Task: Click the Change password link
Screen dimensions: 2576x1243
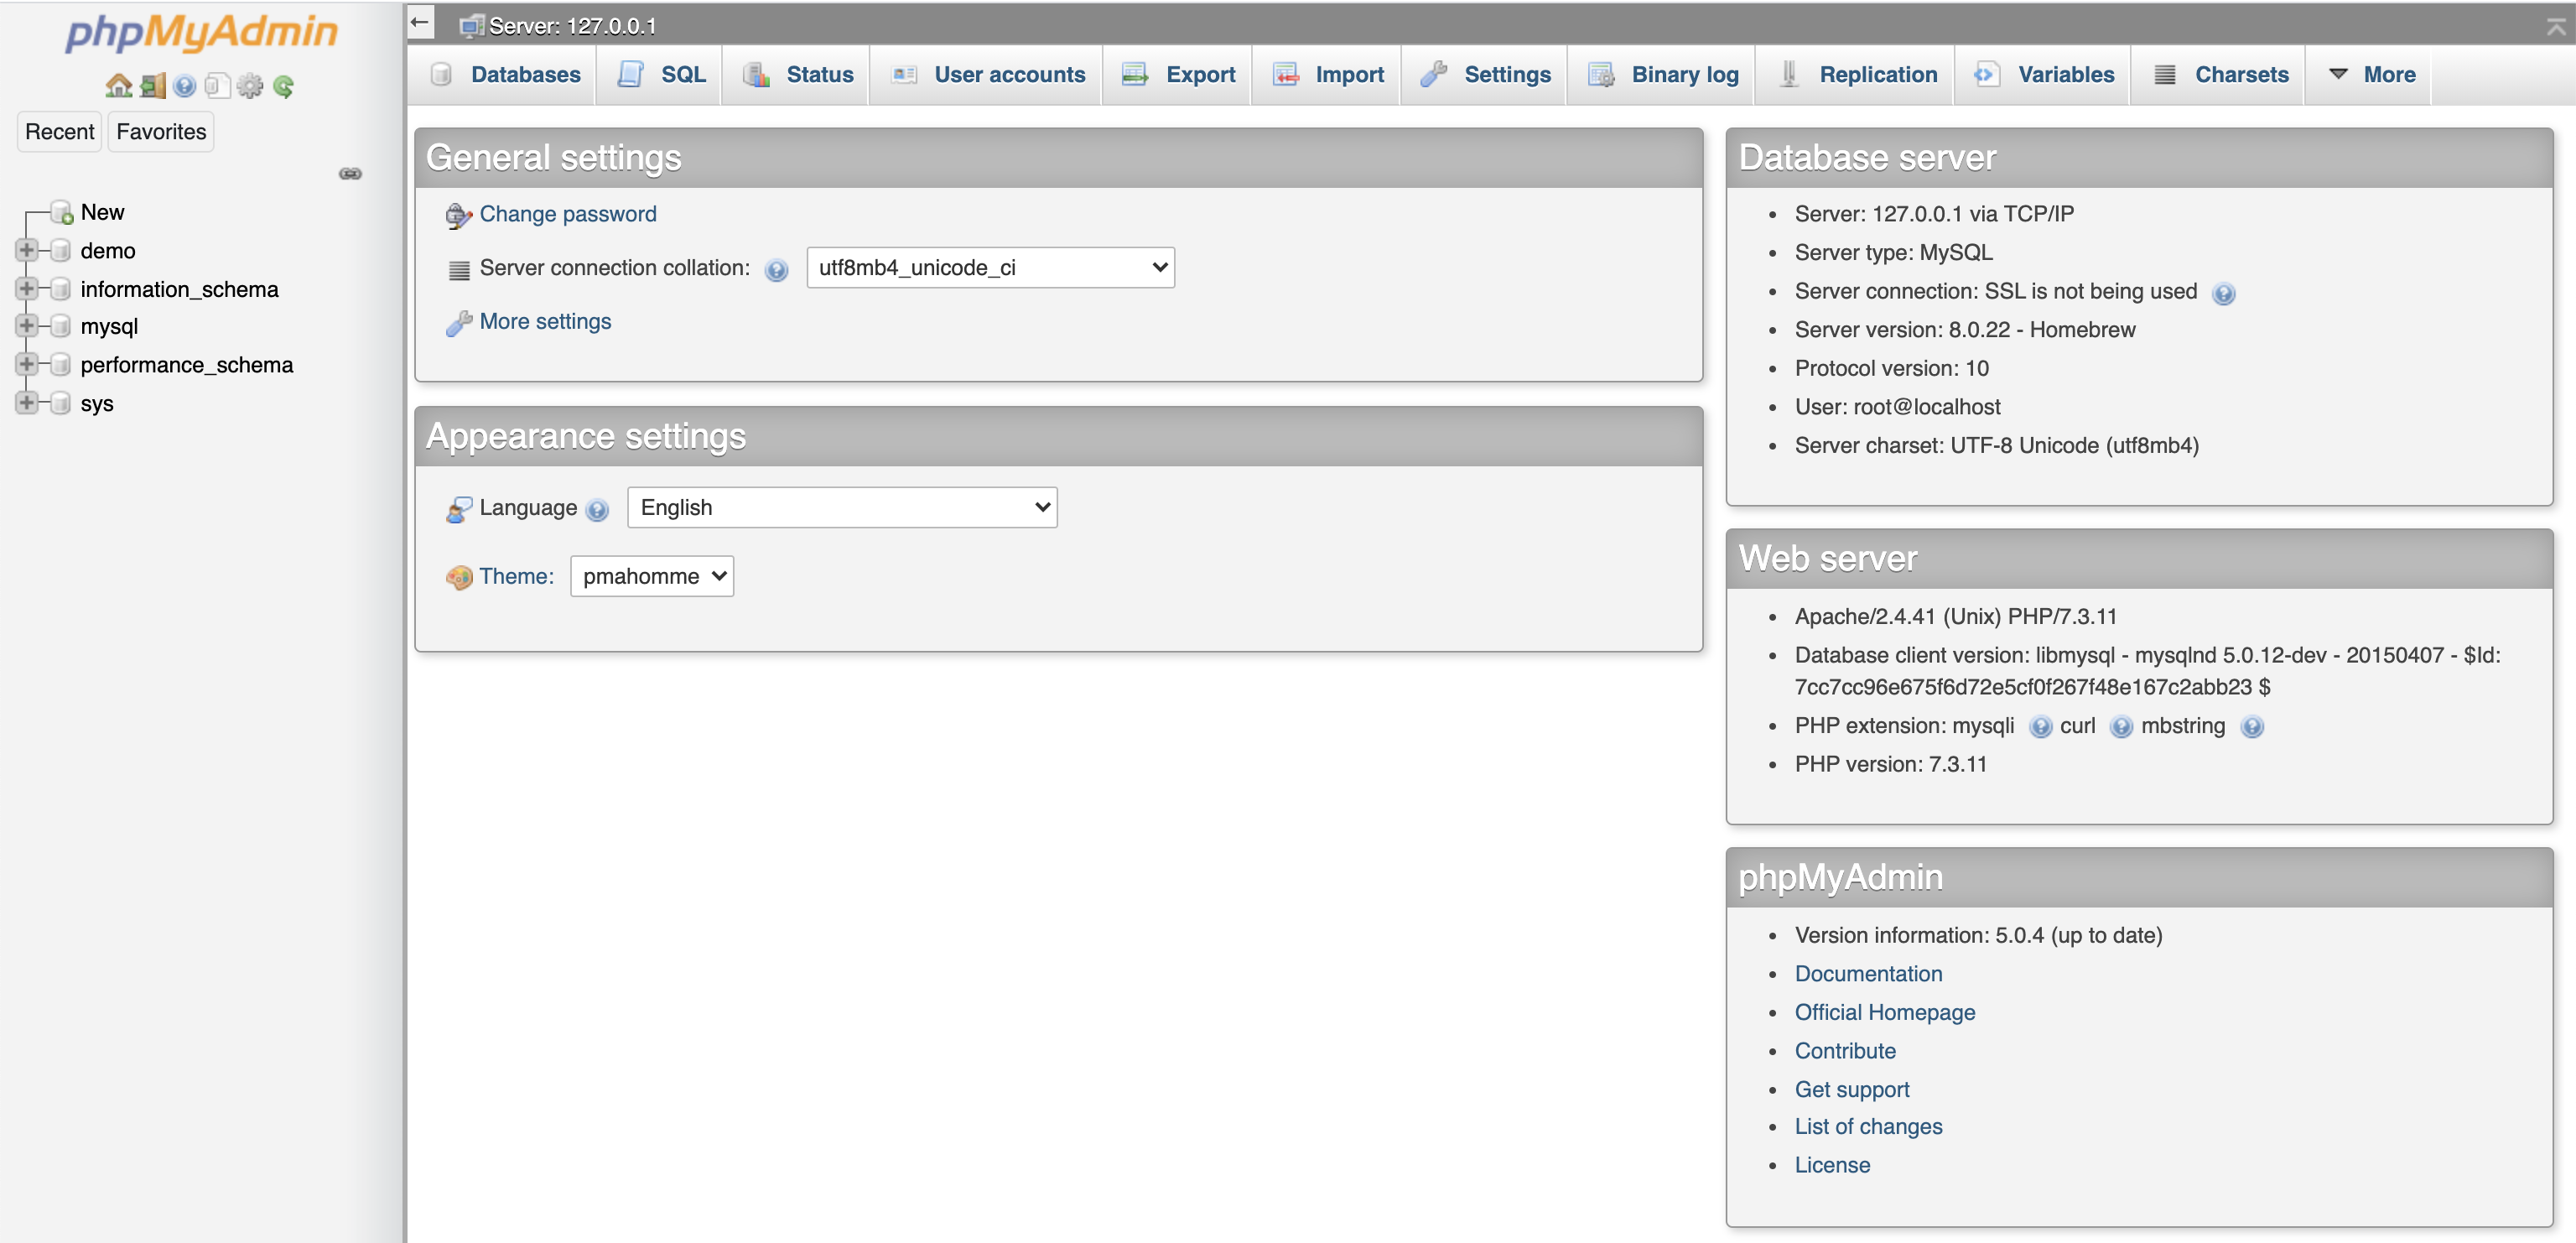Action: click(566, 213)
